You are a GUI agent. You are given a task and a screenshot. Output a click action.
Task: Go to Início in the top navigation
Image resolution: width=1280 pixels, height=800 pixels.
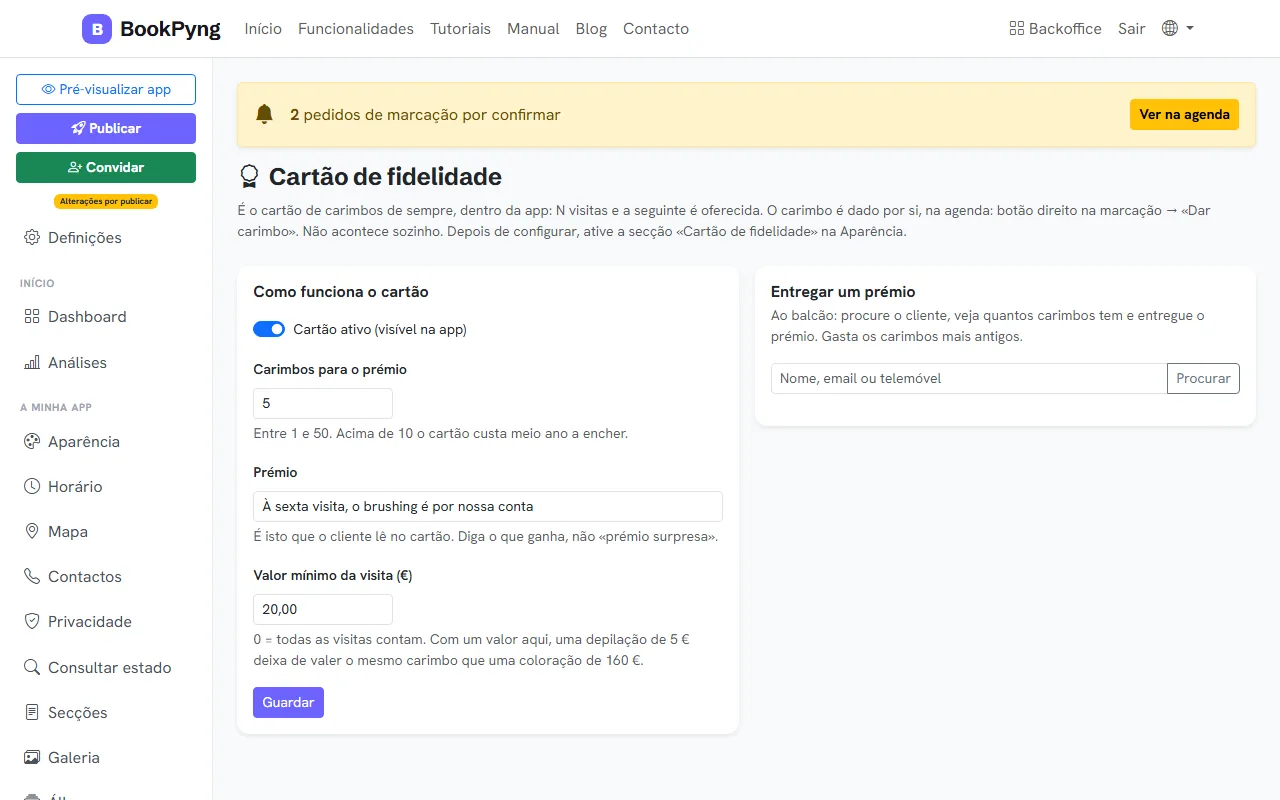coord(263,29)
